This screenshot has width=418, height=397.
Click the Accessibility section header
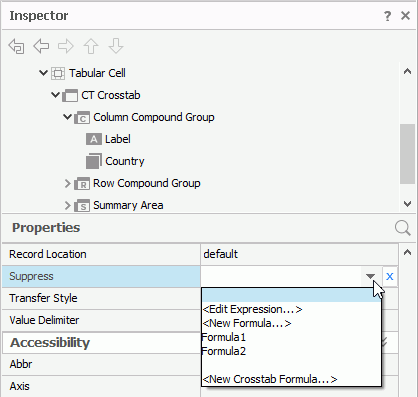click(x=102, y=342)
